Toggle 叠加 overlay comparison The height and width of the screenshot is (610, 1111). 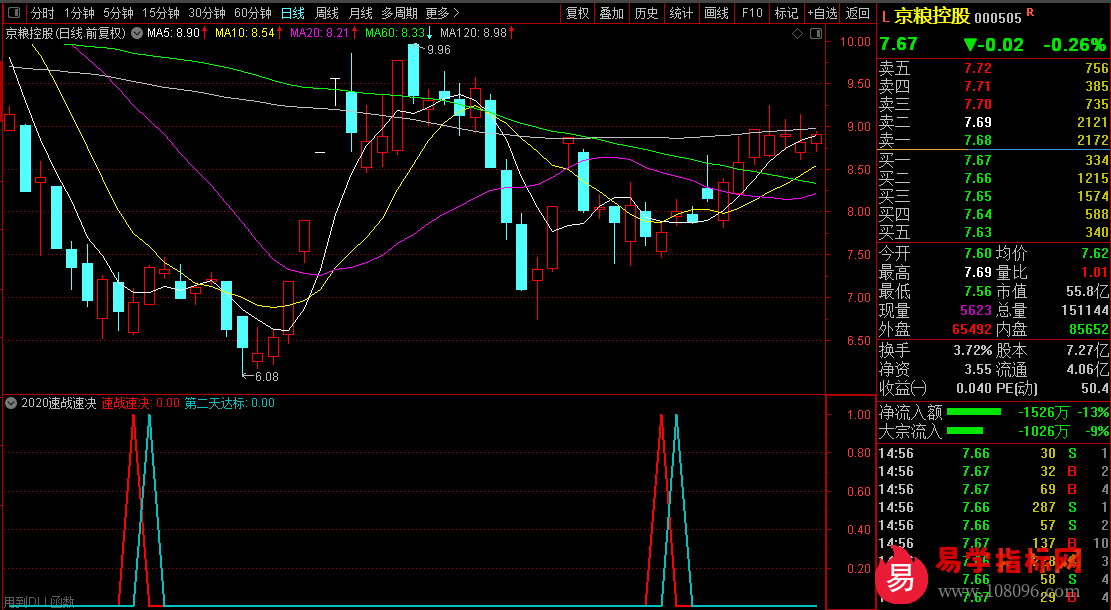tap(611, 14)
